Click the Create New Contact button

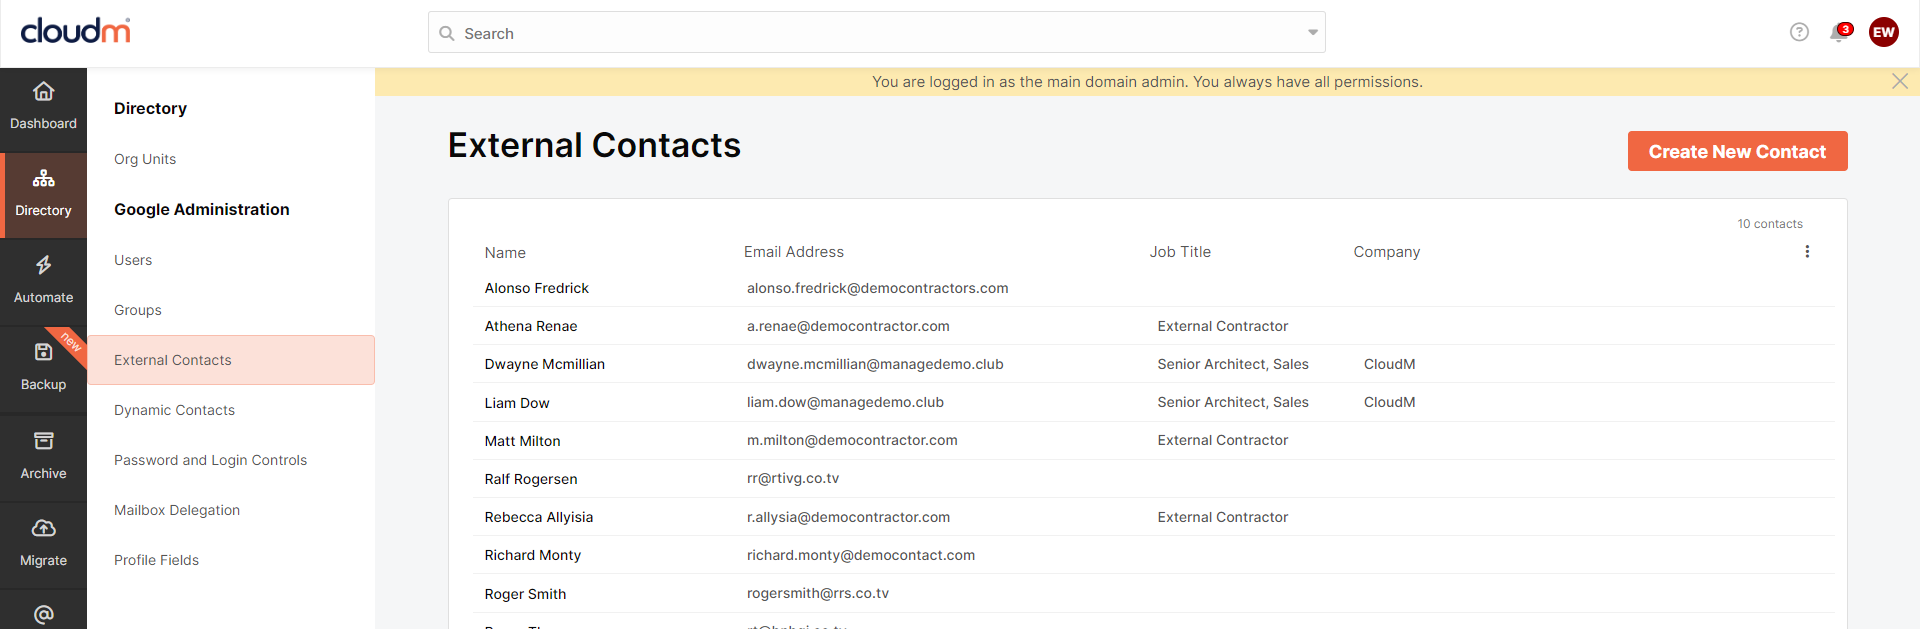[1737, 151]
